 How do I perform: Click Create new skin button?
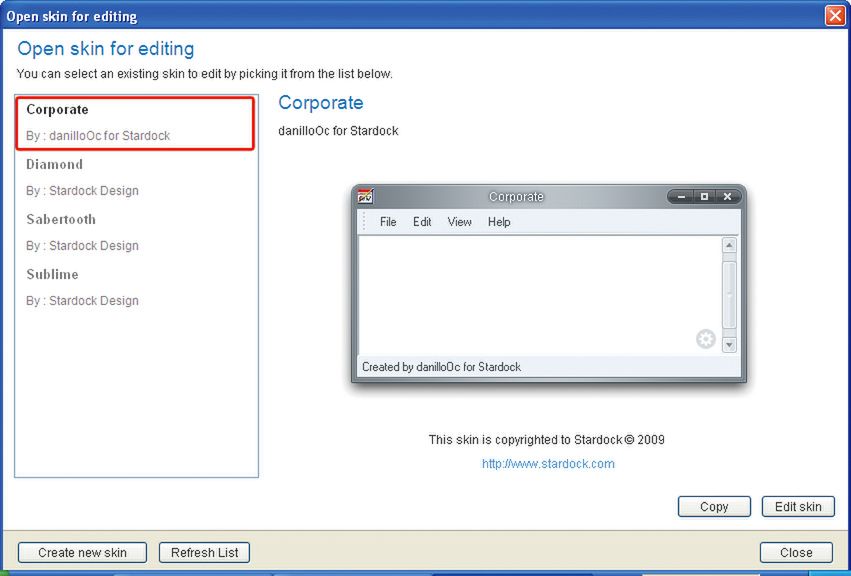[x=82, y=553]
